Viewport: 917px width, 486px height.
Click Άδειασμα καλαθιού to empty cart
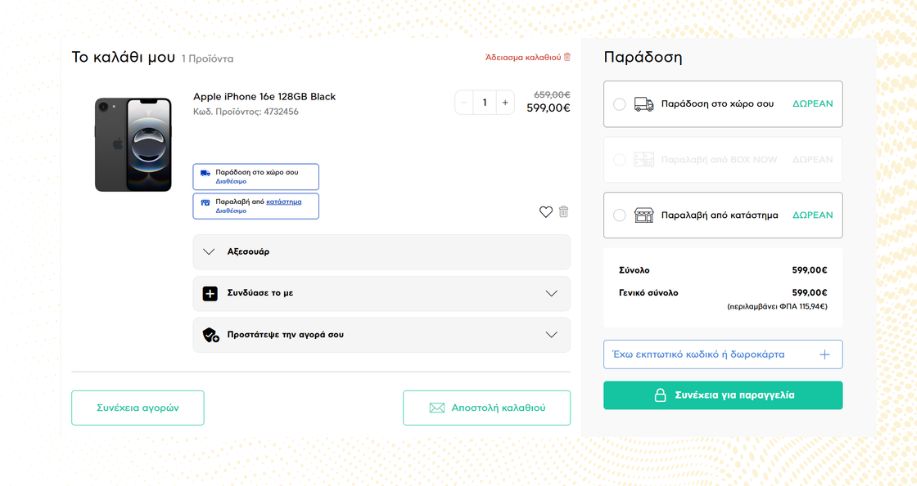click(528, 57)
